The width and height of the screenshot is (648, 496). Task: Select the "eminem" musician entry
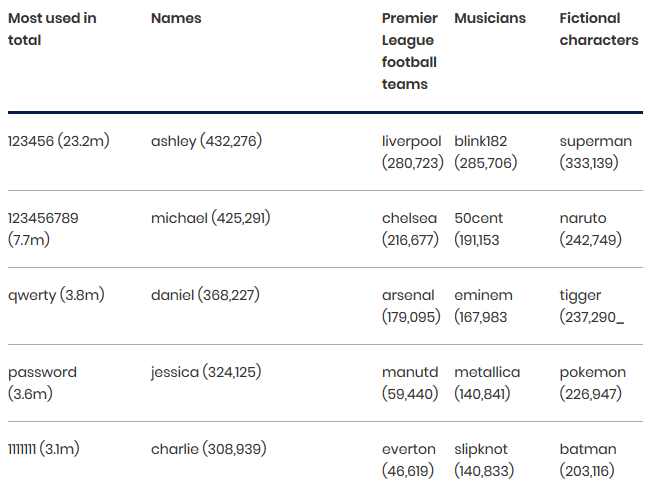484,306
